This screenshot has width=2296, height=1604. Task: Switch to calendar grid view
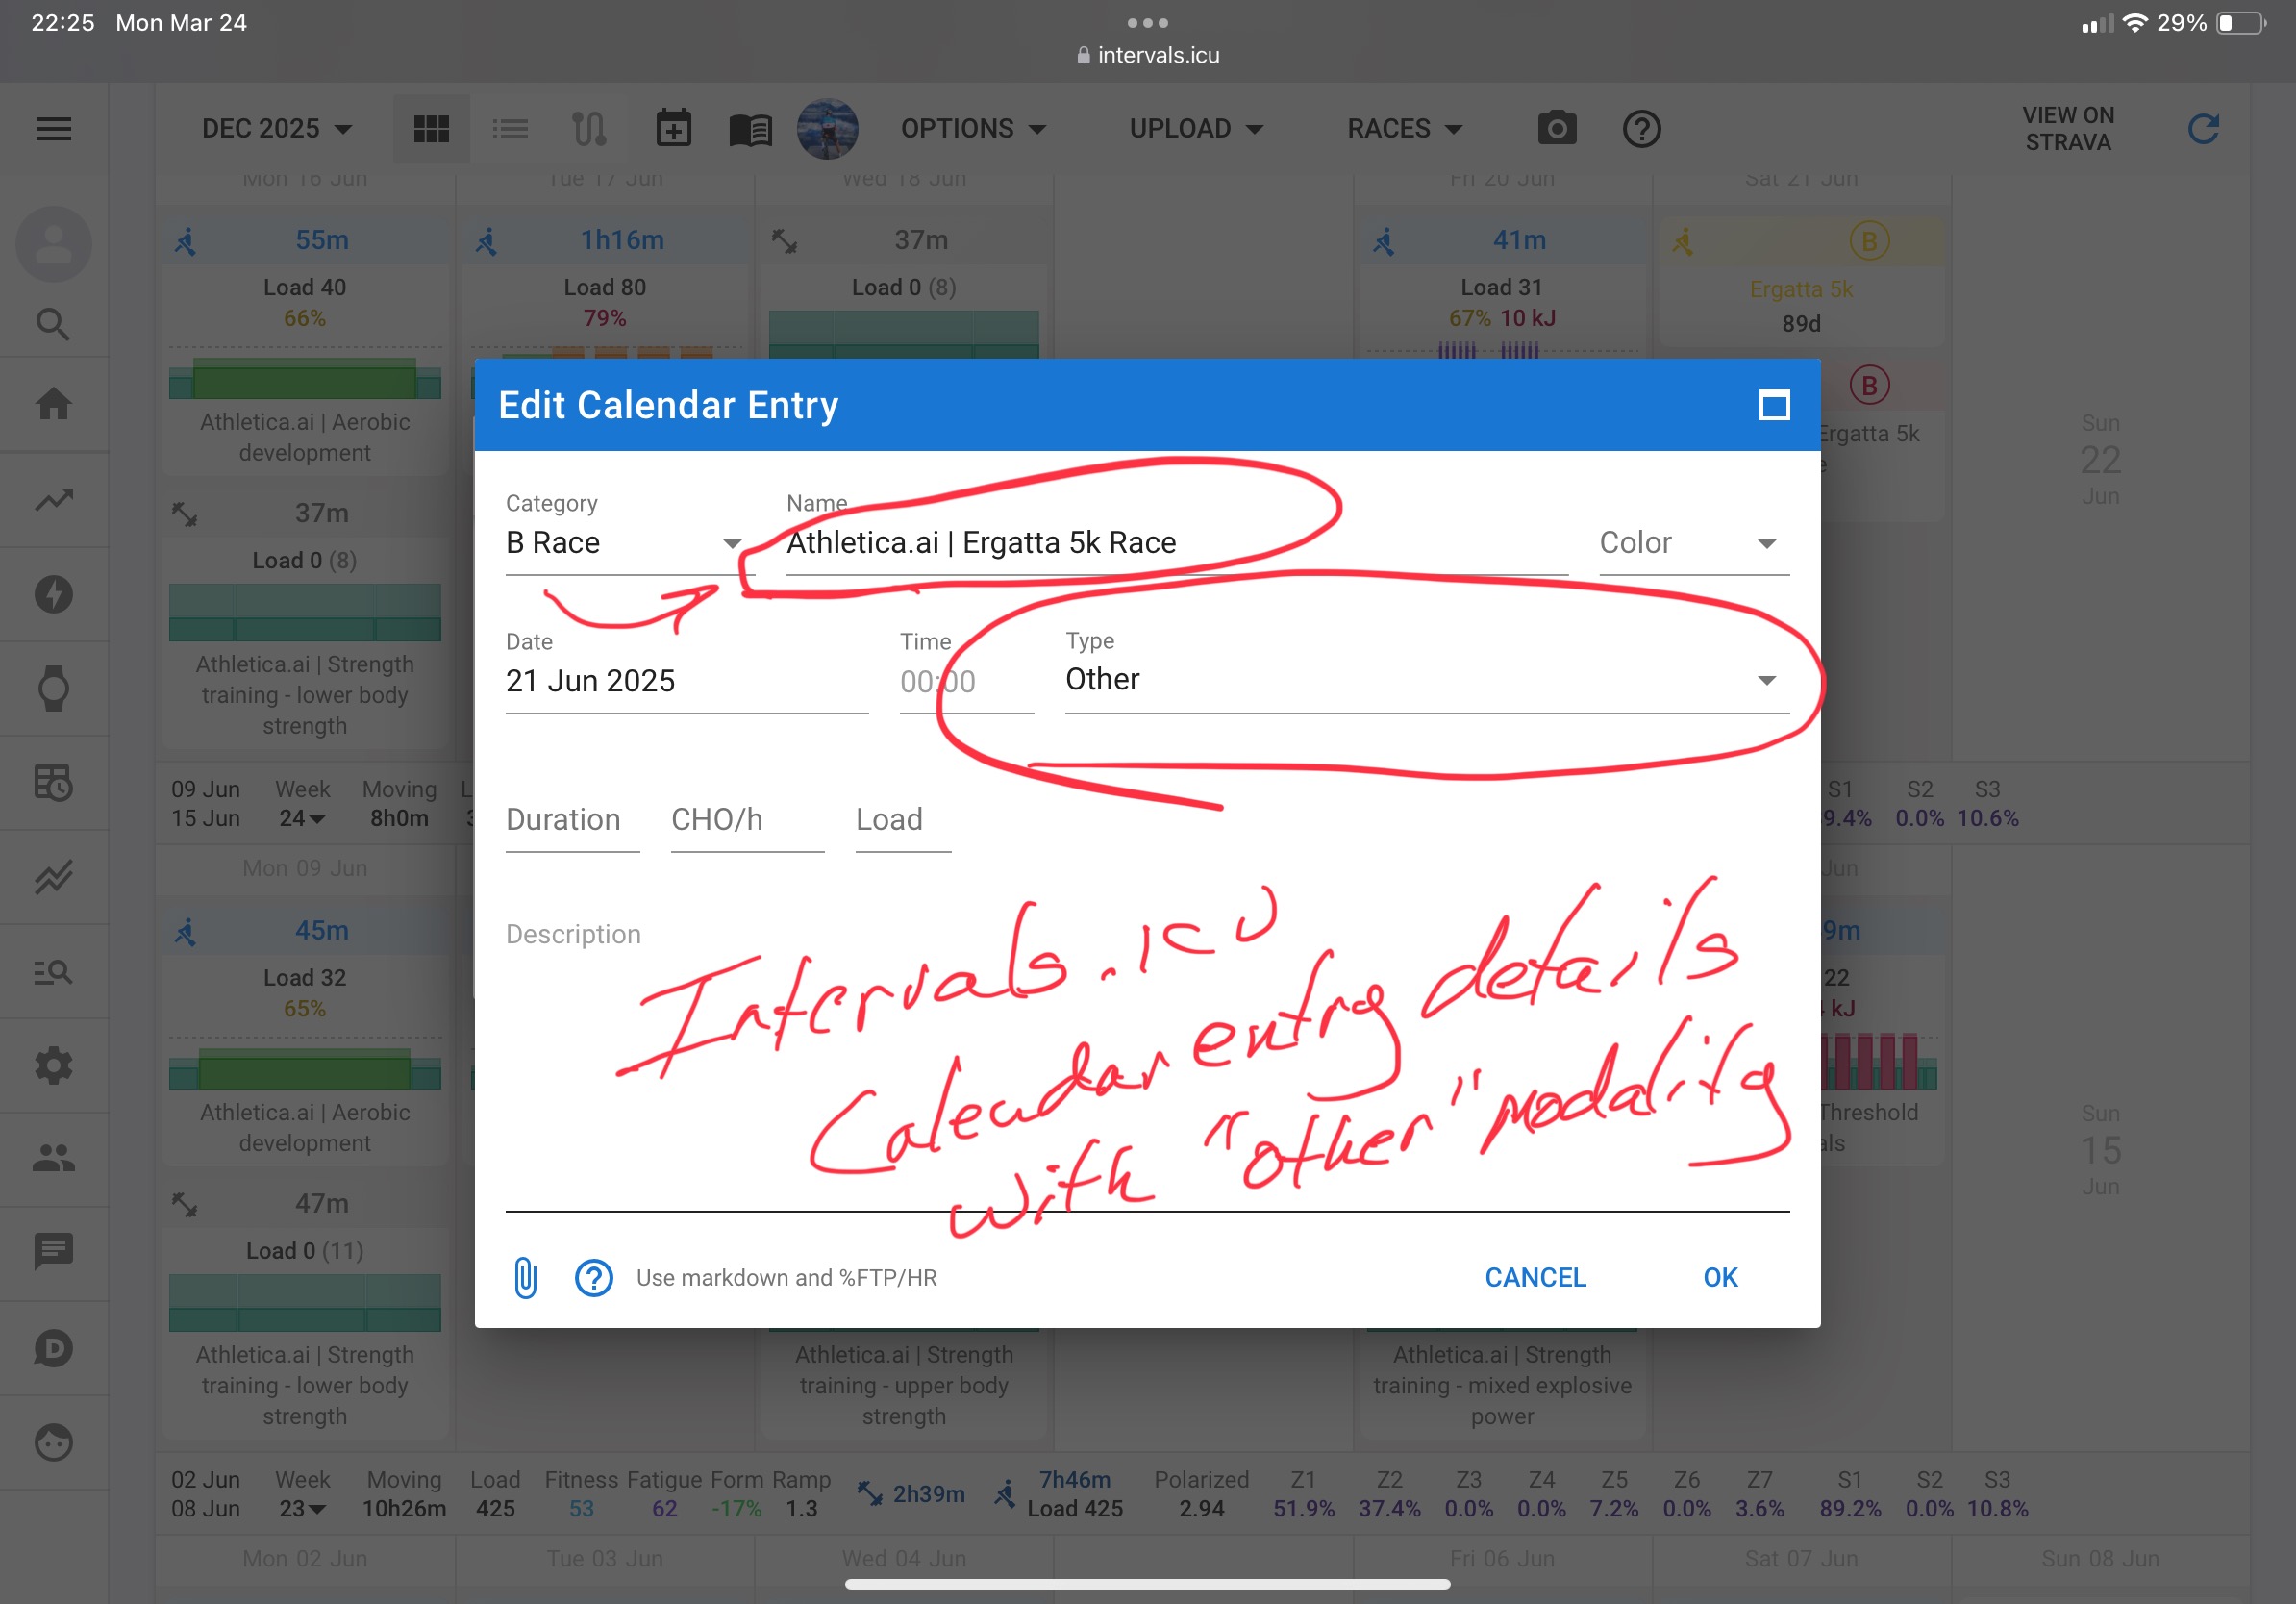coord(431,128)
